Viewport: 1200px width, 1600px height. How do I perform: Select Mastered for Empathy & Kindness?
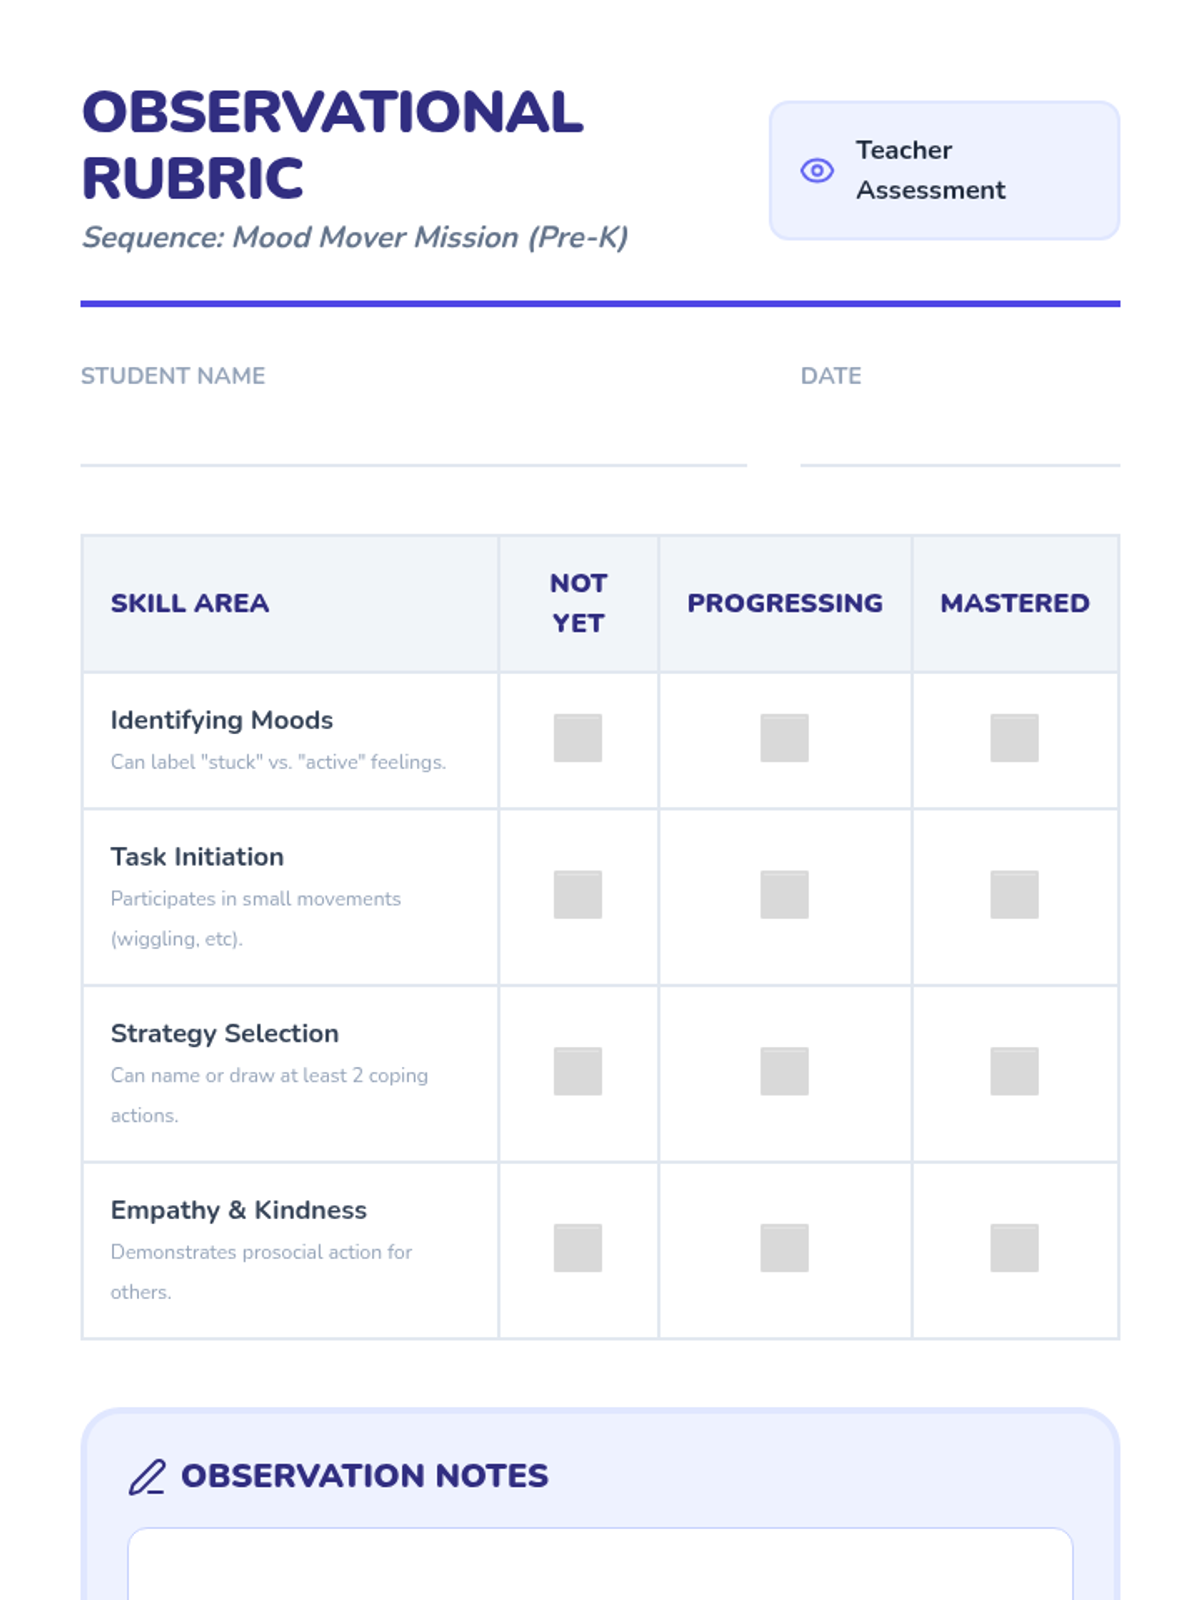click(x=1014, y=1248)
